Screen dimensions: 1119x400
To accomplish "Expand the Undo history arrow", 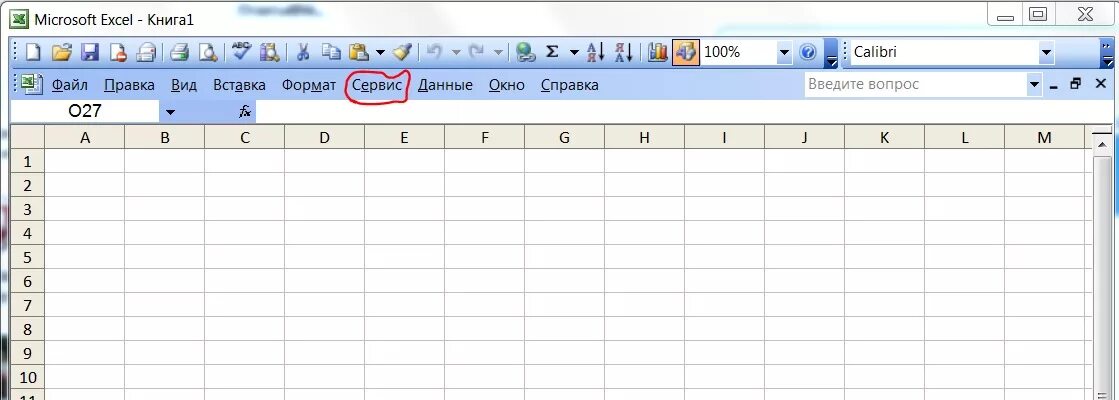I will click(x=456, y=52).
